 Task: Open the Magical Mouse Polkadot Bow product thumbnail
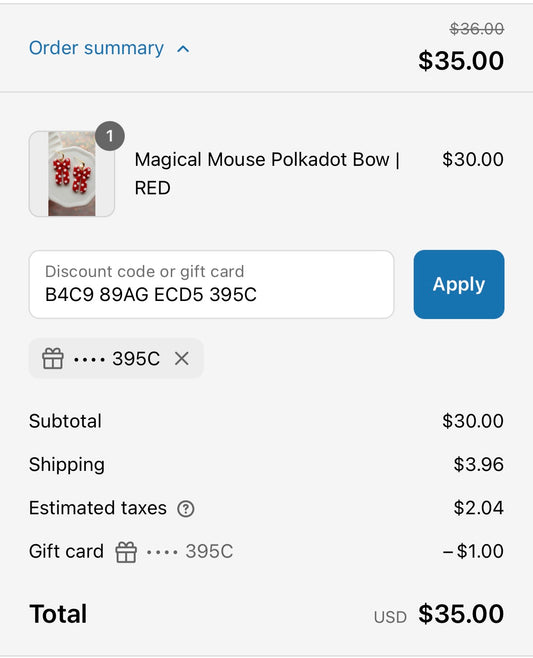tap(72, 174)
